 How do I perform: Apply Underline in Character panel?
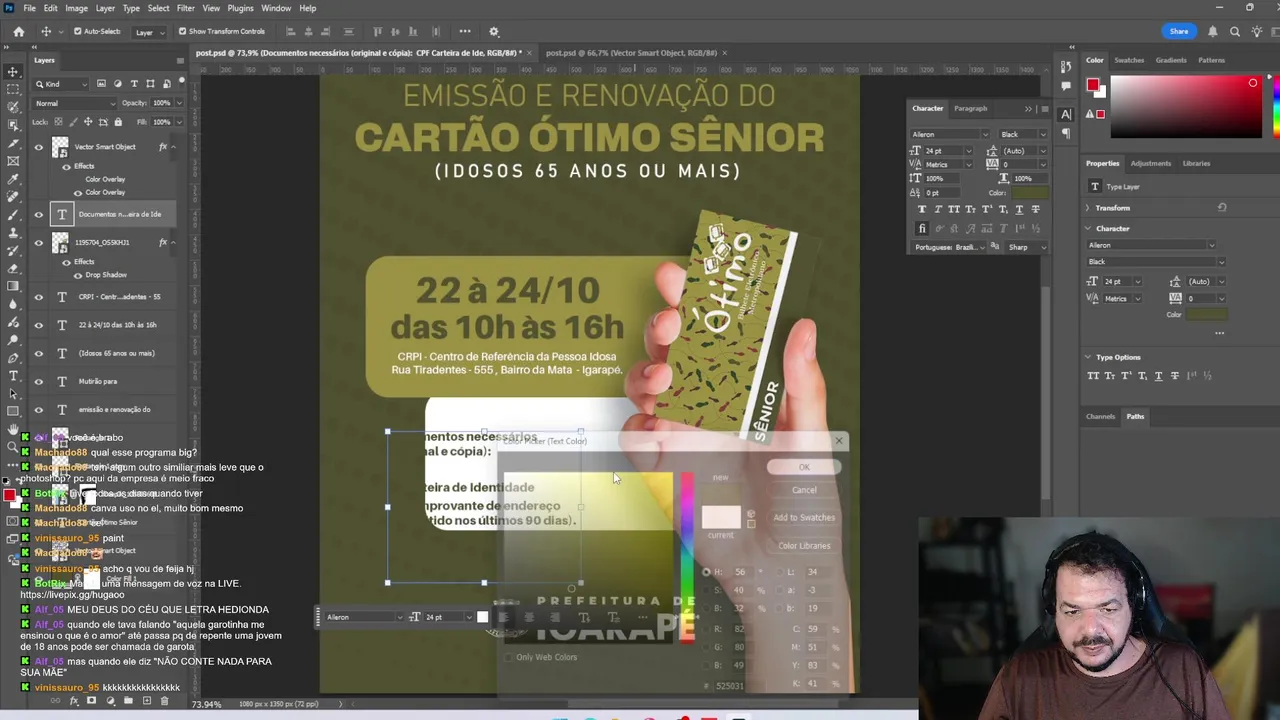[x=1019, y=209]
